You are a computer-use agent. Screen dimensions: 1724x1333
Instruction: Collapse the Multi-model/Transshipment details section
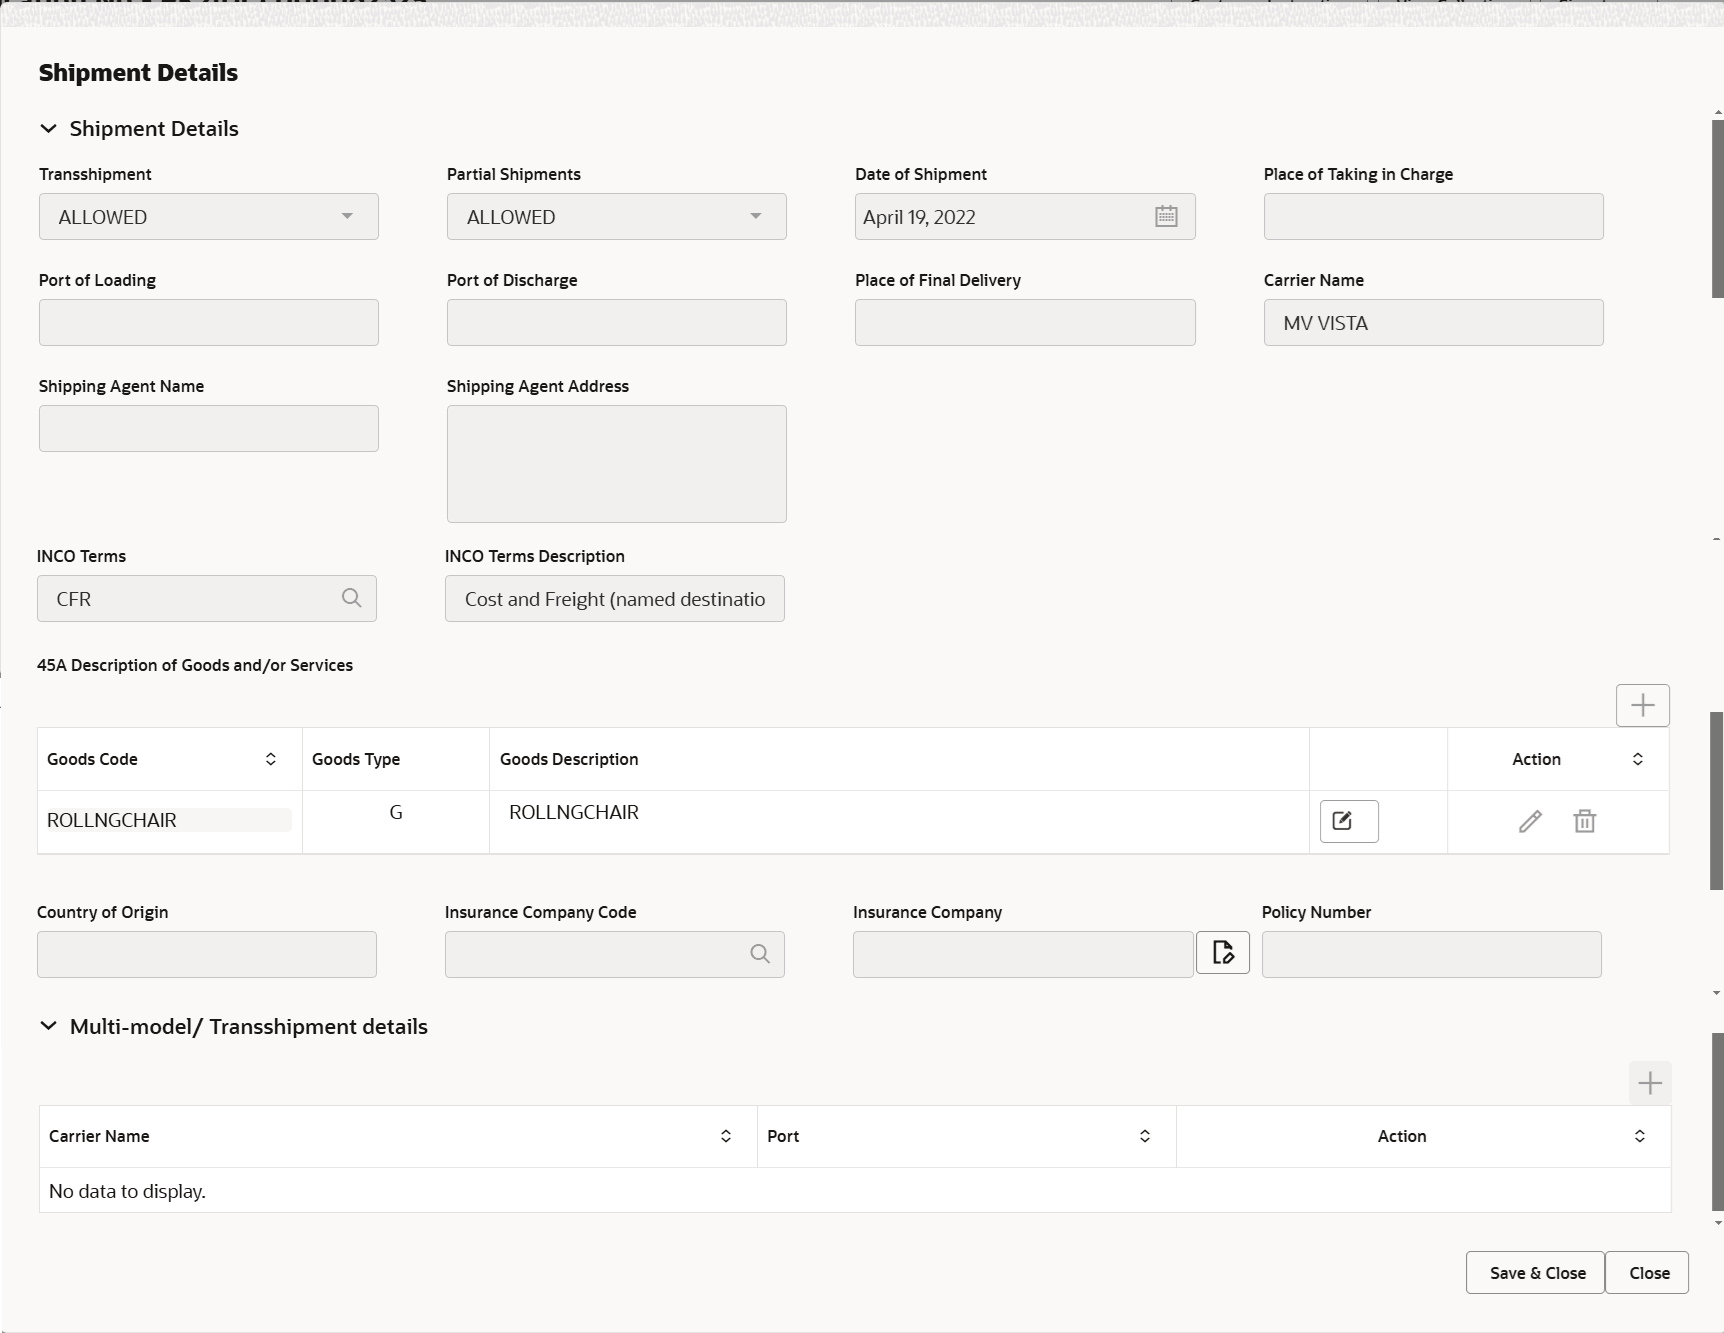[48, 1026]
